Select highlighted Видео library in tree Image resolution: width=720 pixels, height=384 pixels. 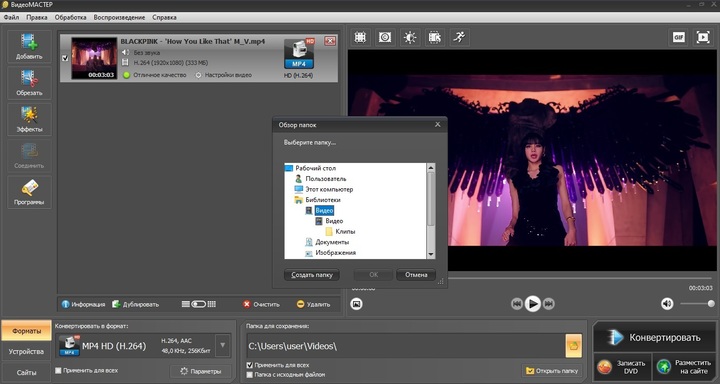pos(324,210)
